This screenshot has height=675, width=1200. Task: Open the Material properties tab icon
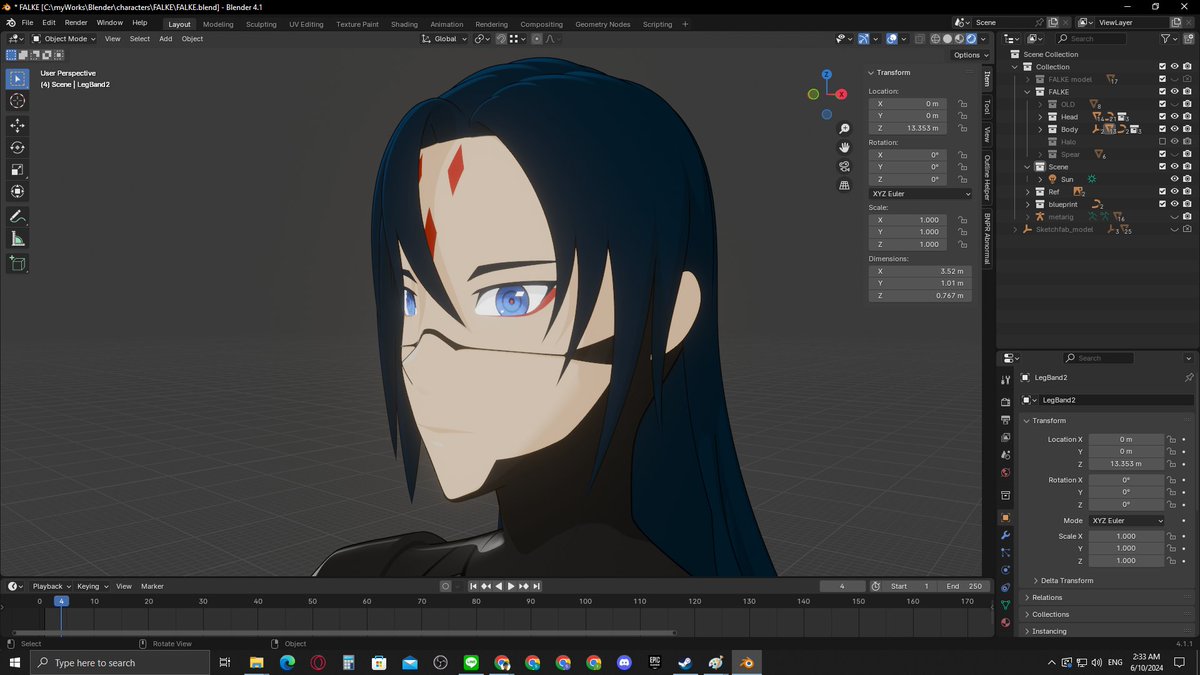pos(1005,623)
